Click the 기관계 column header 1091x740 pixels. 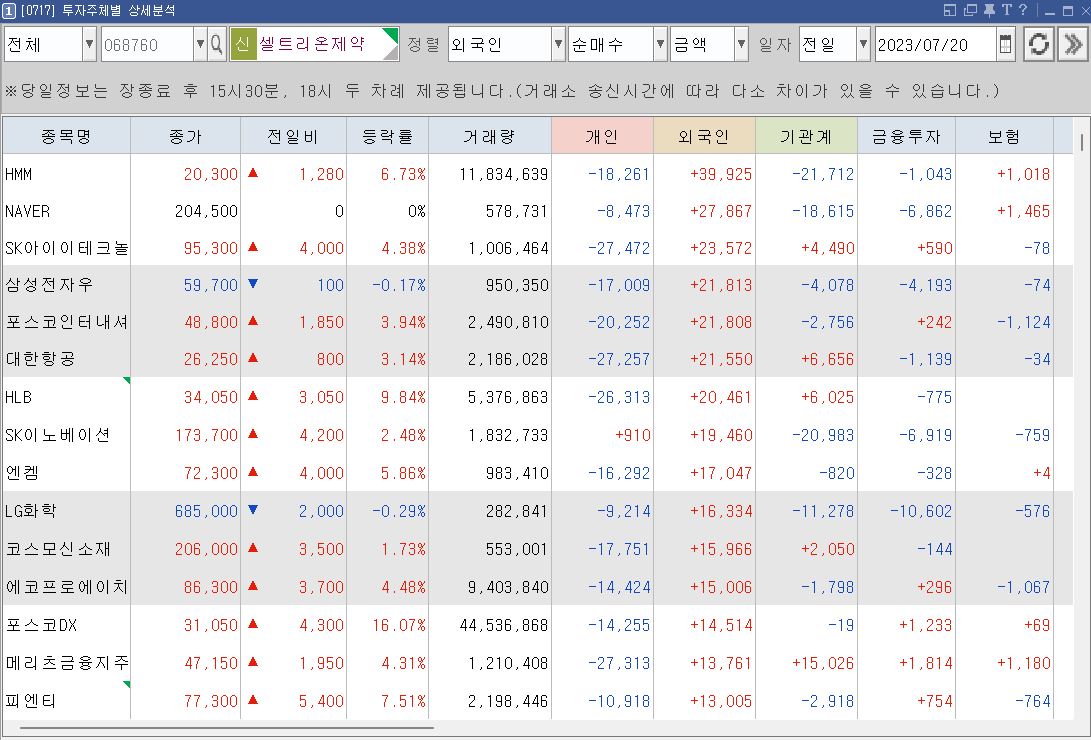click(x=806, y=136)
